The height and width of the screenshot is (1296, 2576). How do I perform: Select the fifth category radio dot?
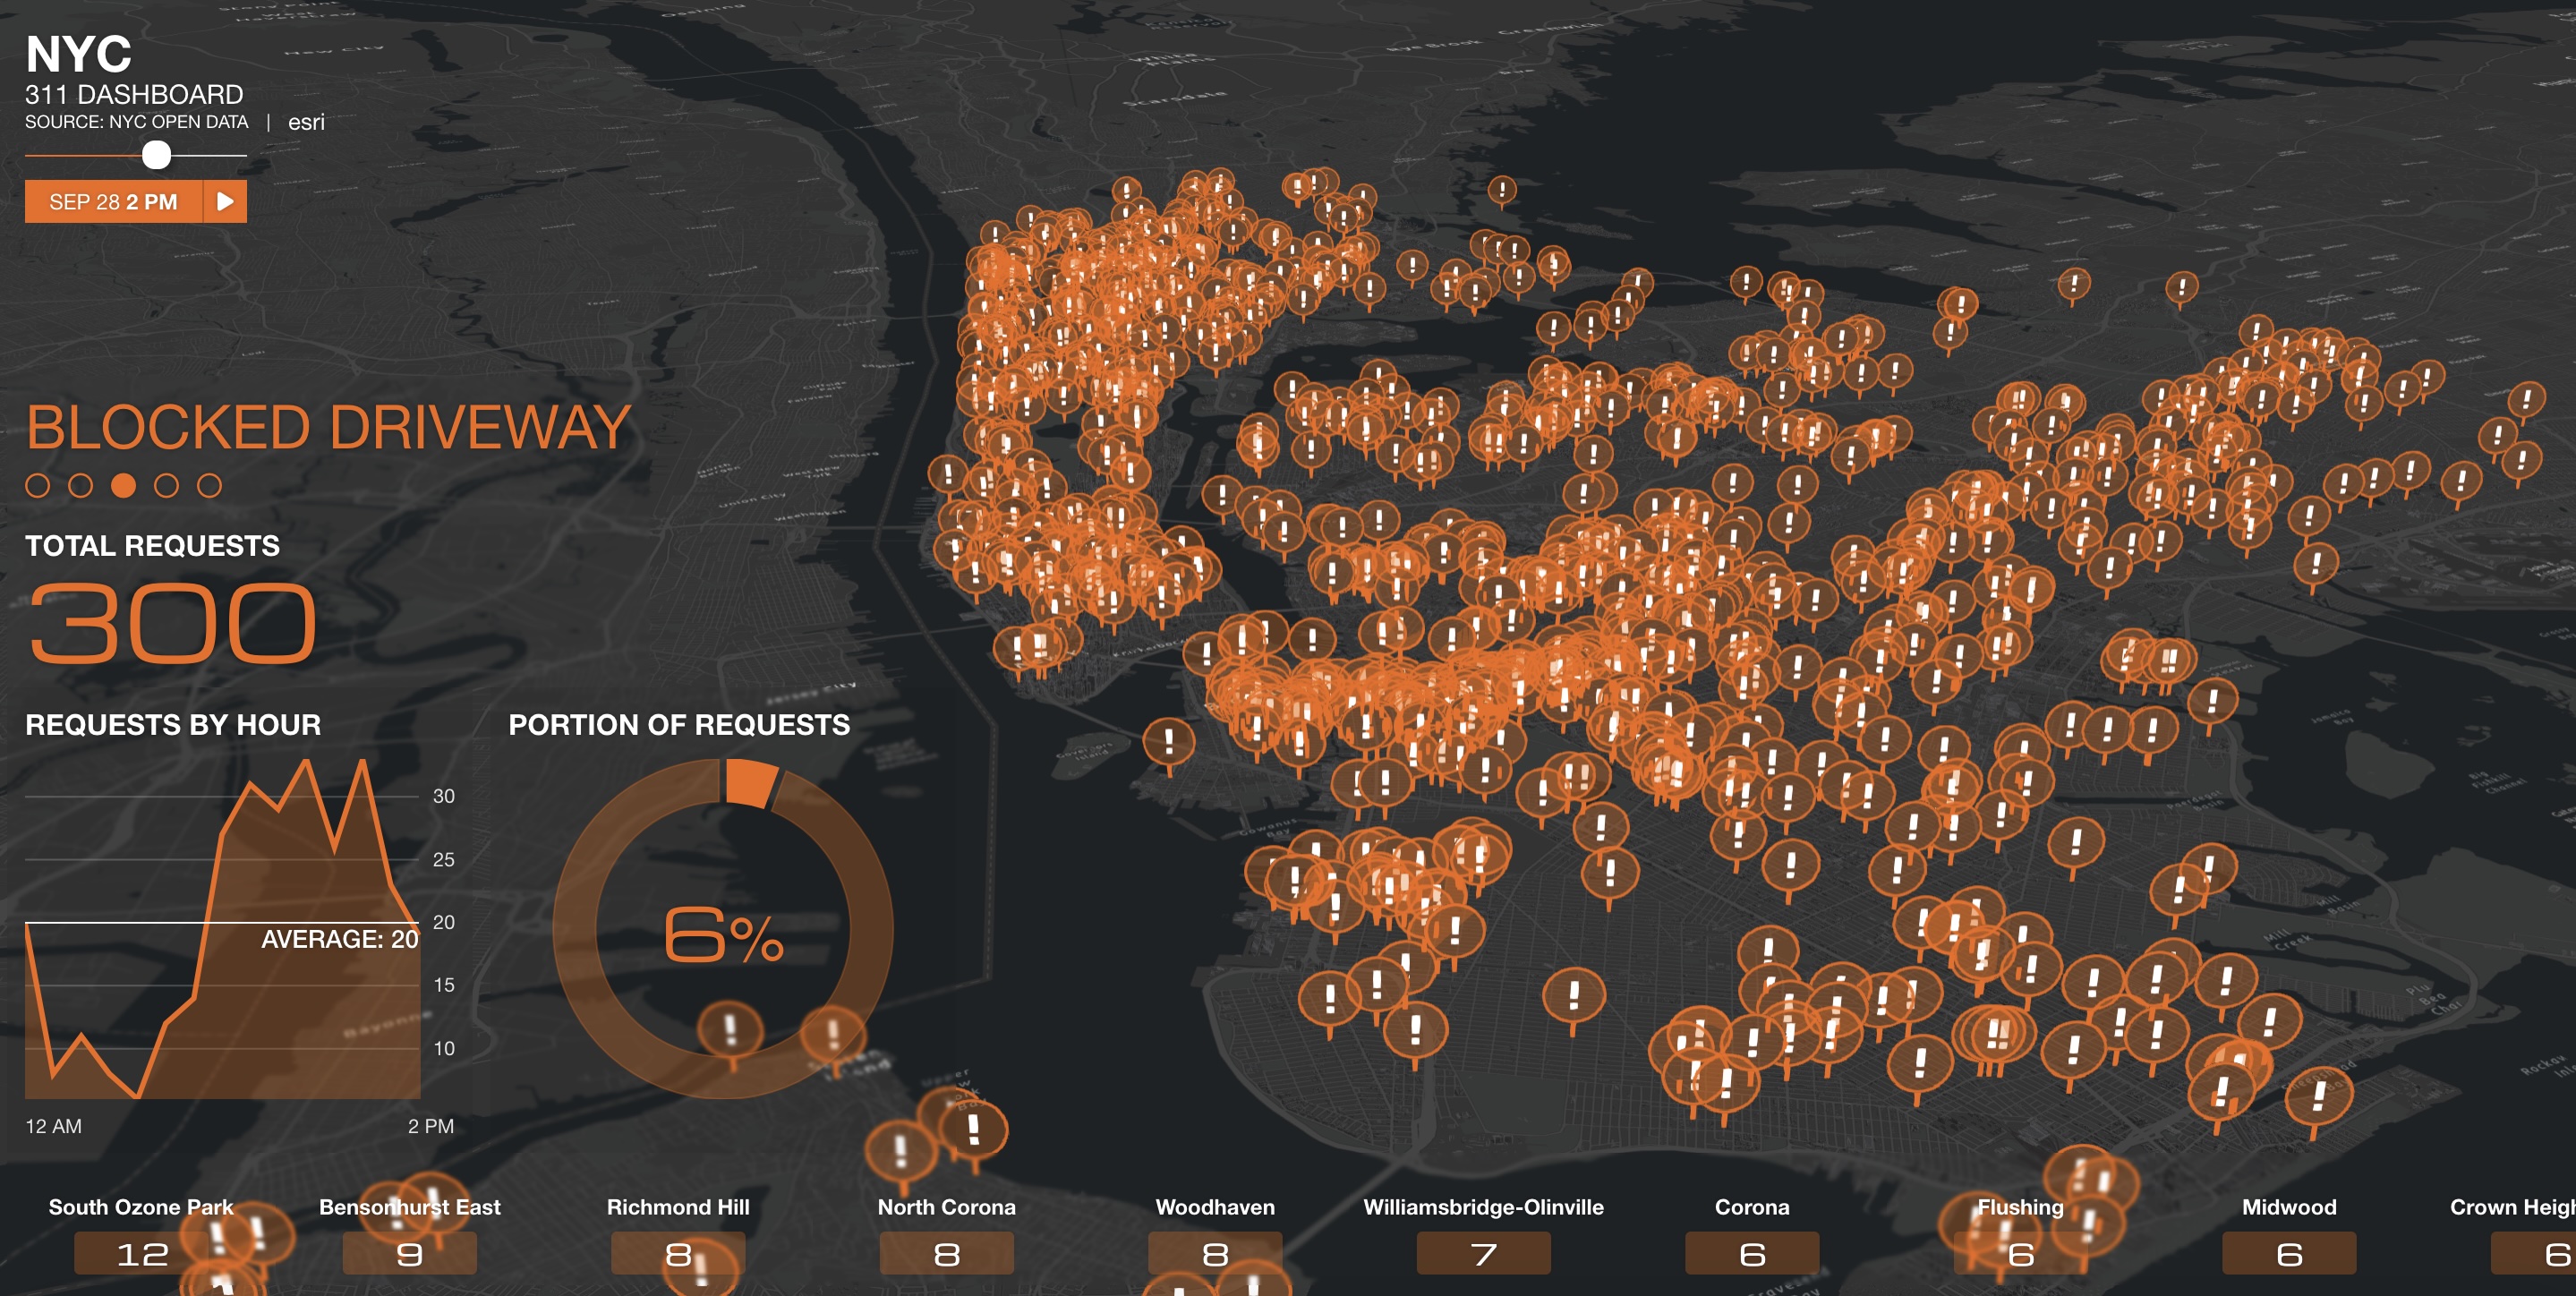pyautogui.click(x=209, y=486)
